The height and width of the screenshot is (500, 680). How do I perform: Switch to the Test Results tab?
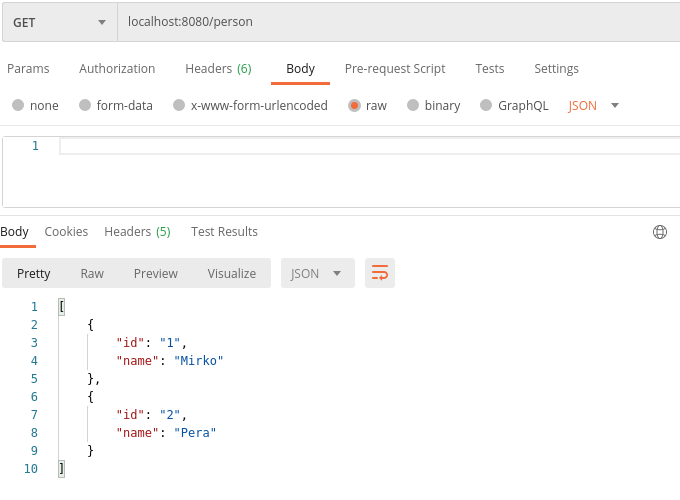(224, 232)
